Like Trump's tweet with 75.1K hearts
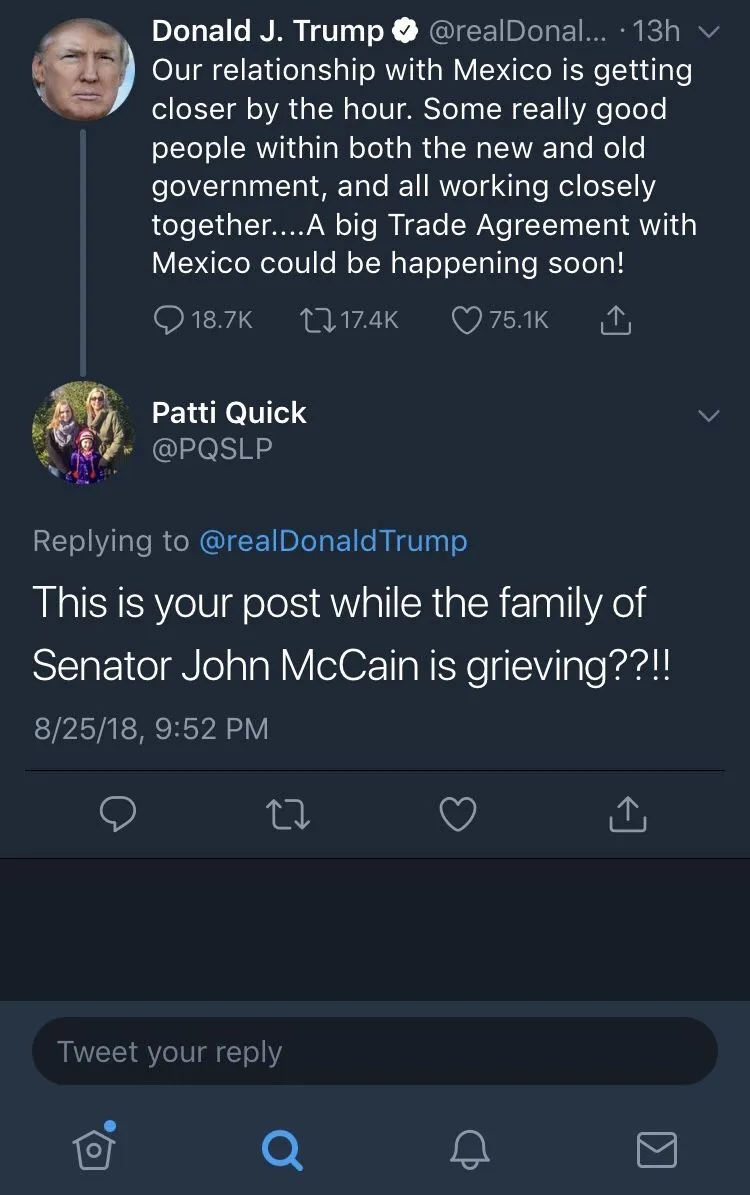The image size is (750, 1195). pos(466,320)
